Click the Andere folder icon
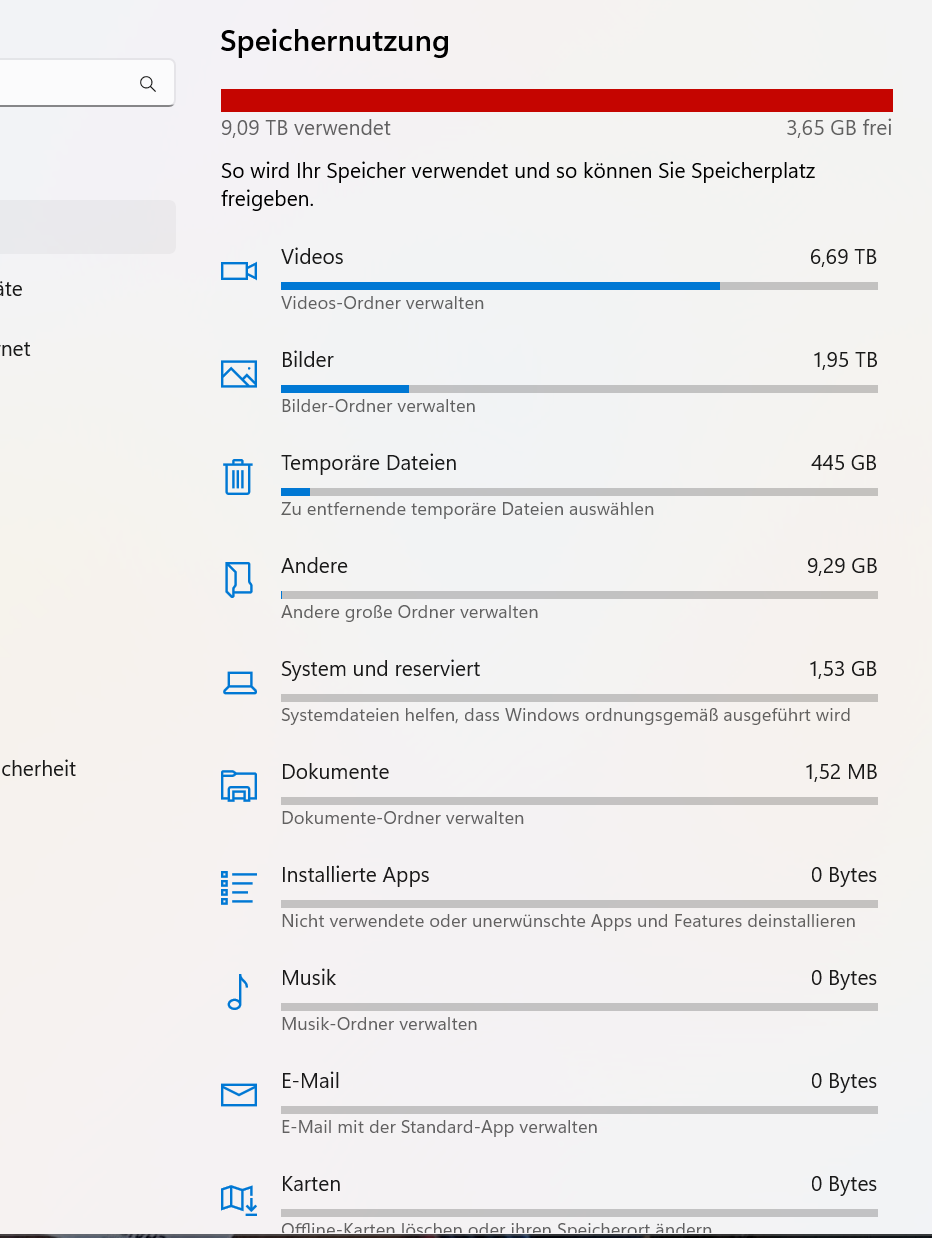The height and width of the screenshot is (1238, 932). click(238, 580)
